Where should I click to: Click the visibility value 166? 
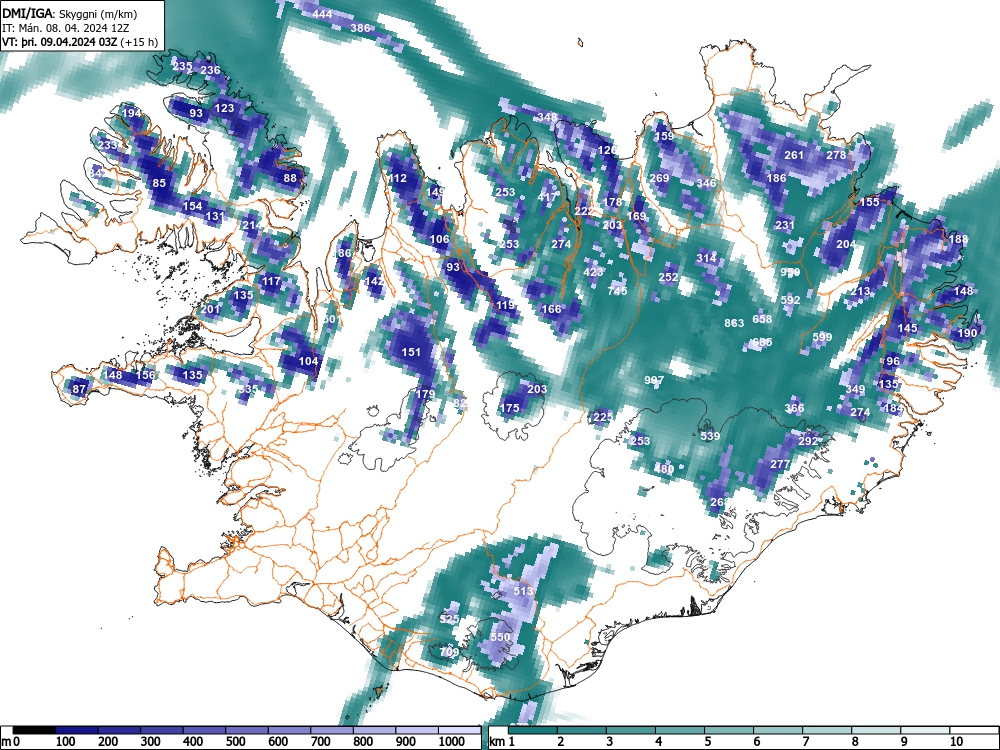coord(552,309)
